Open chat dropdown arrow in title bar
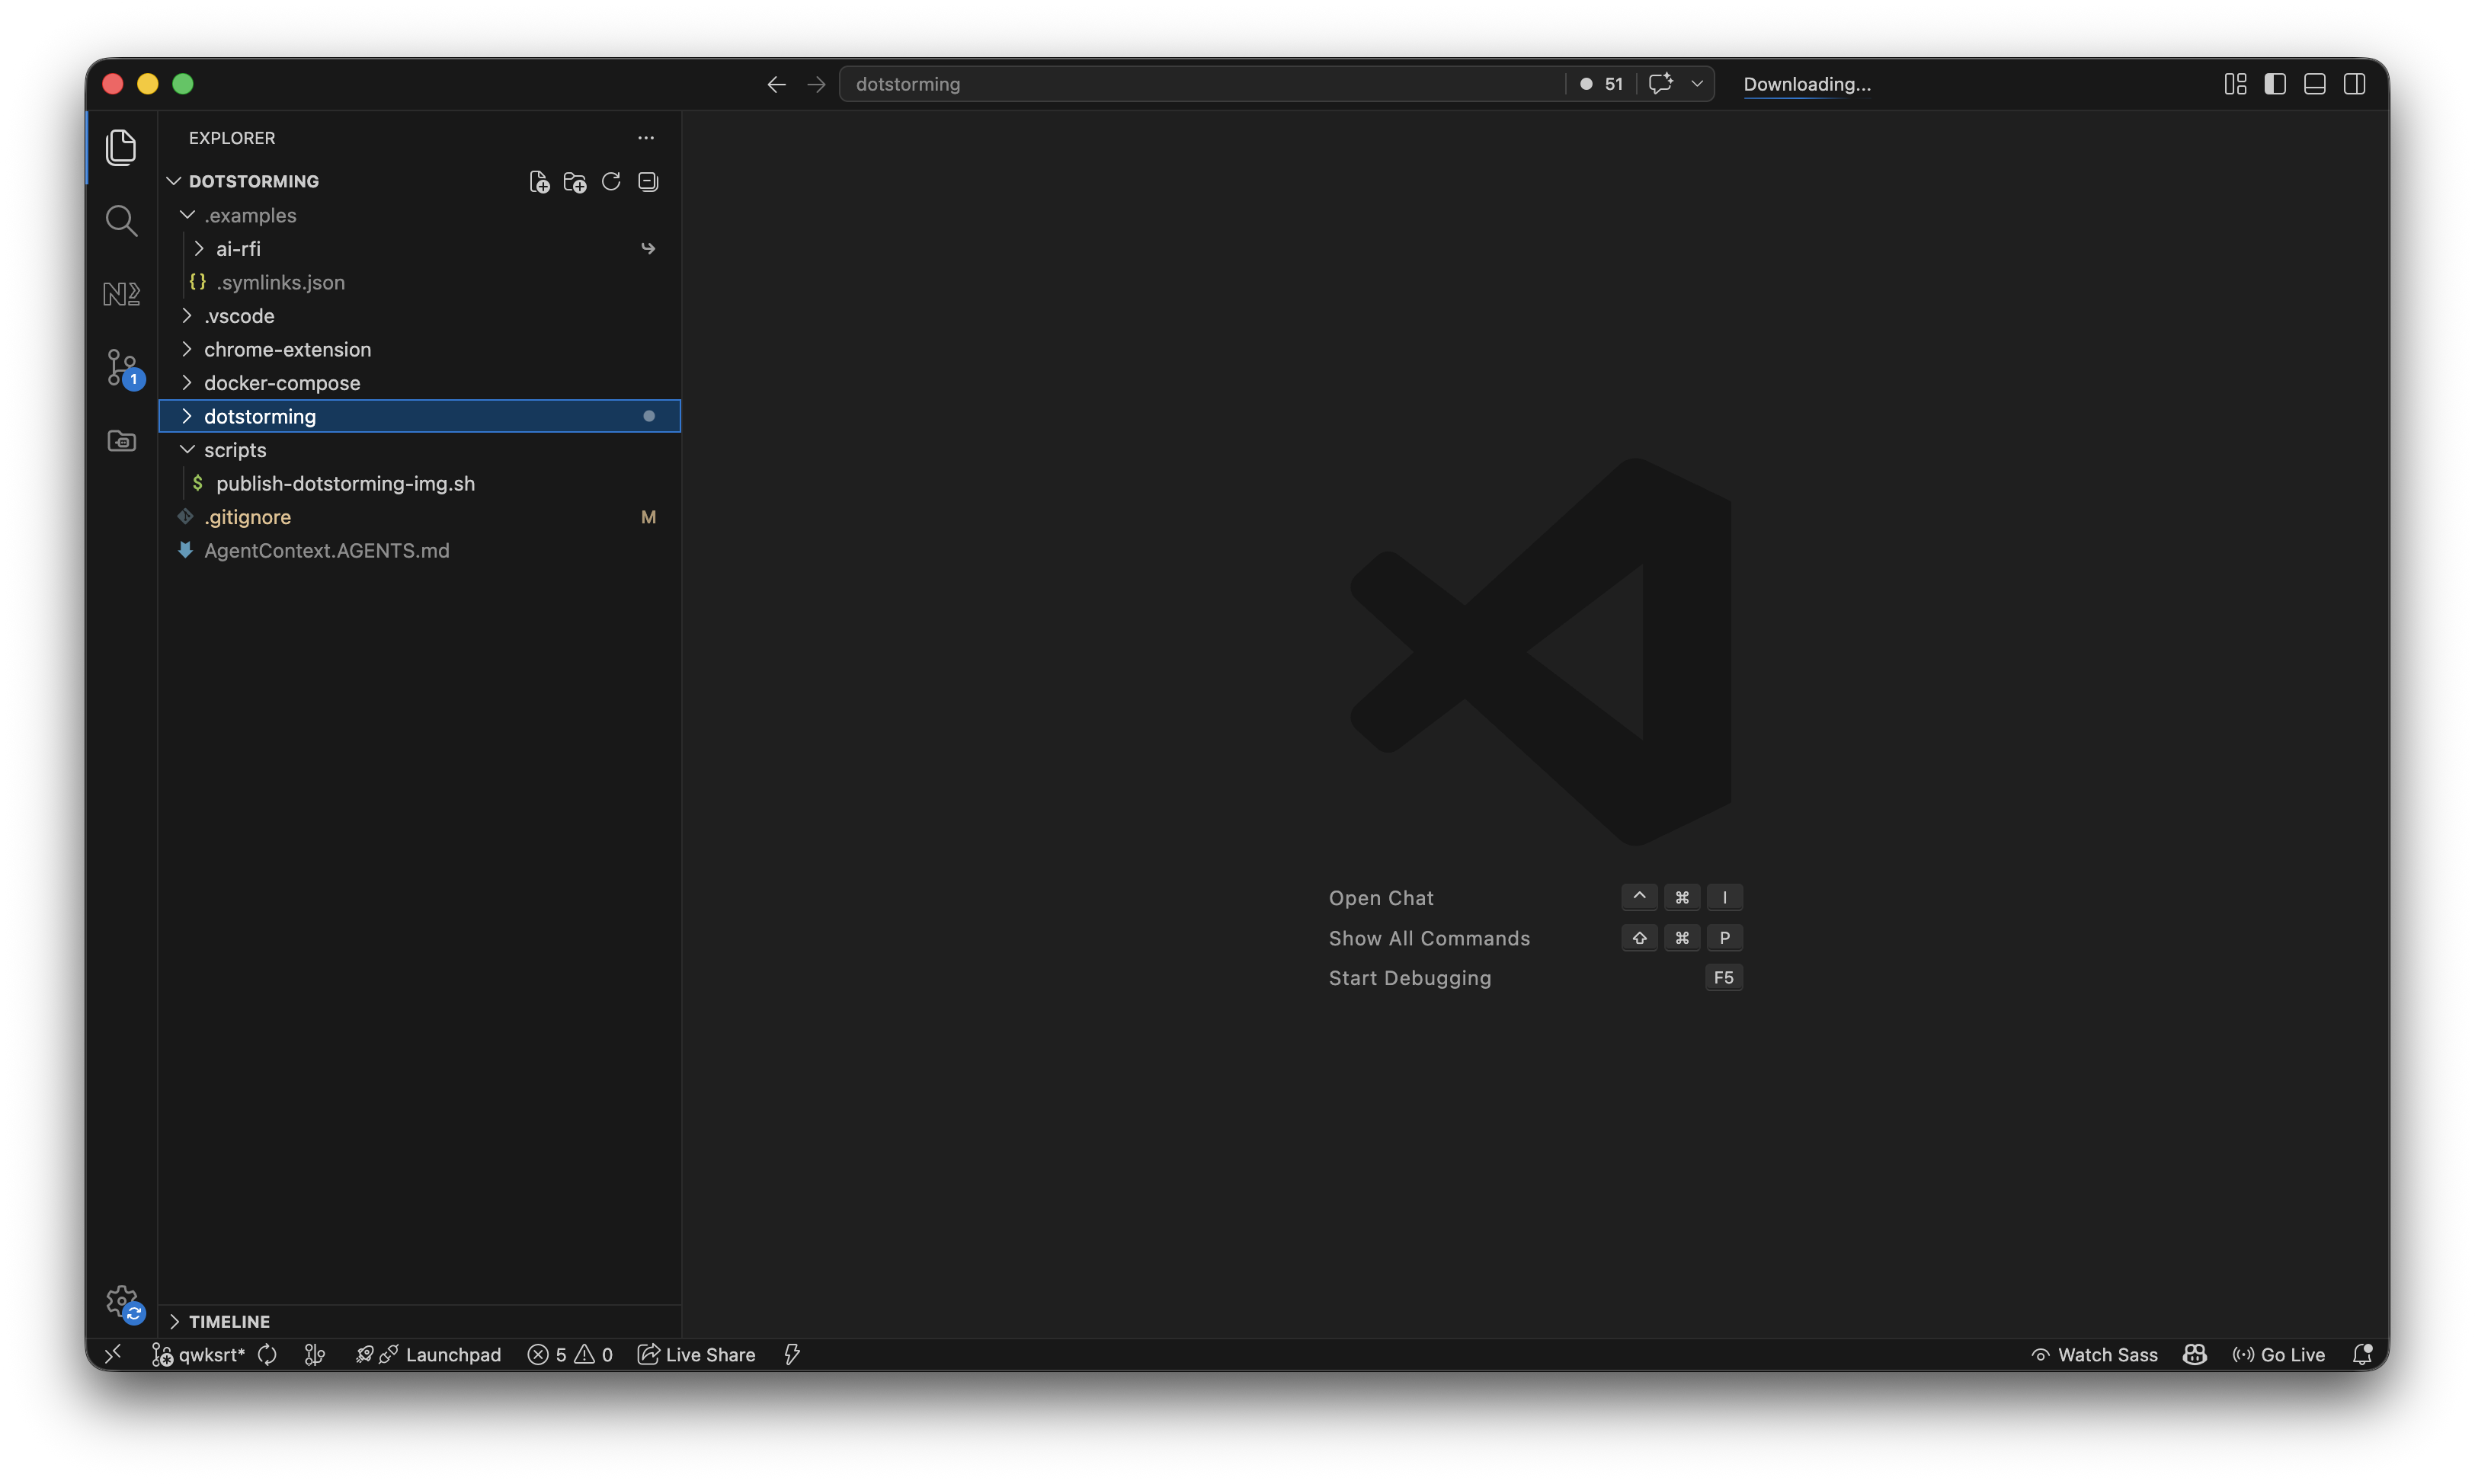 (x=1697, y=84)
